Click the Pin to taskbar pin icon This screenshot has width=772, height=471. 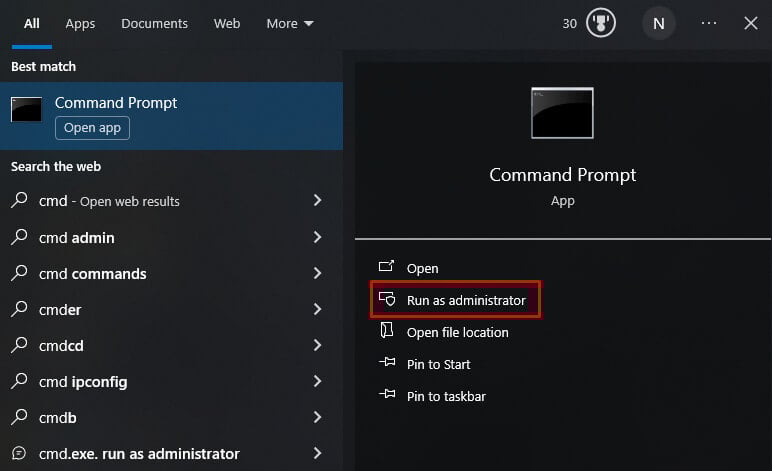pyautogui.click(x=386, y=396)
